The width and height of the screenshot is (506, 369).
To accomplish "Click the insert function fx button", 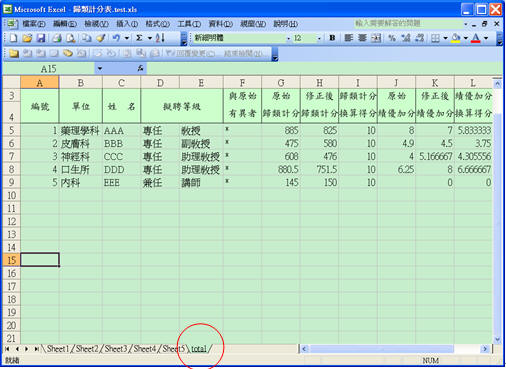I will click(140, 69).
